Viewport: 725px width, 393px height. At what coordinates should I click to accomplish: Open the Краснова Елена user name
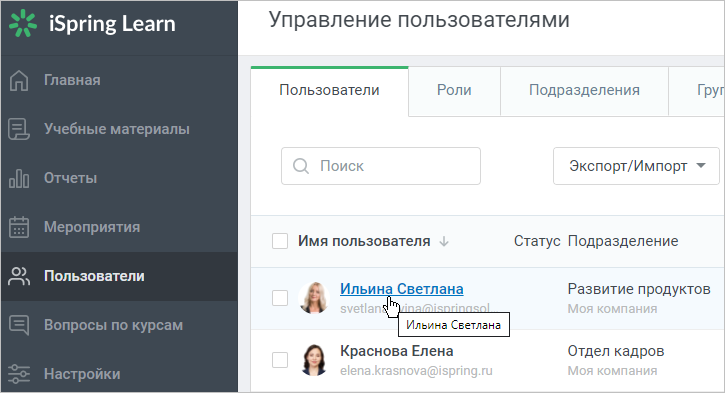(396, 351)
